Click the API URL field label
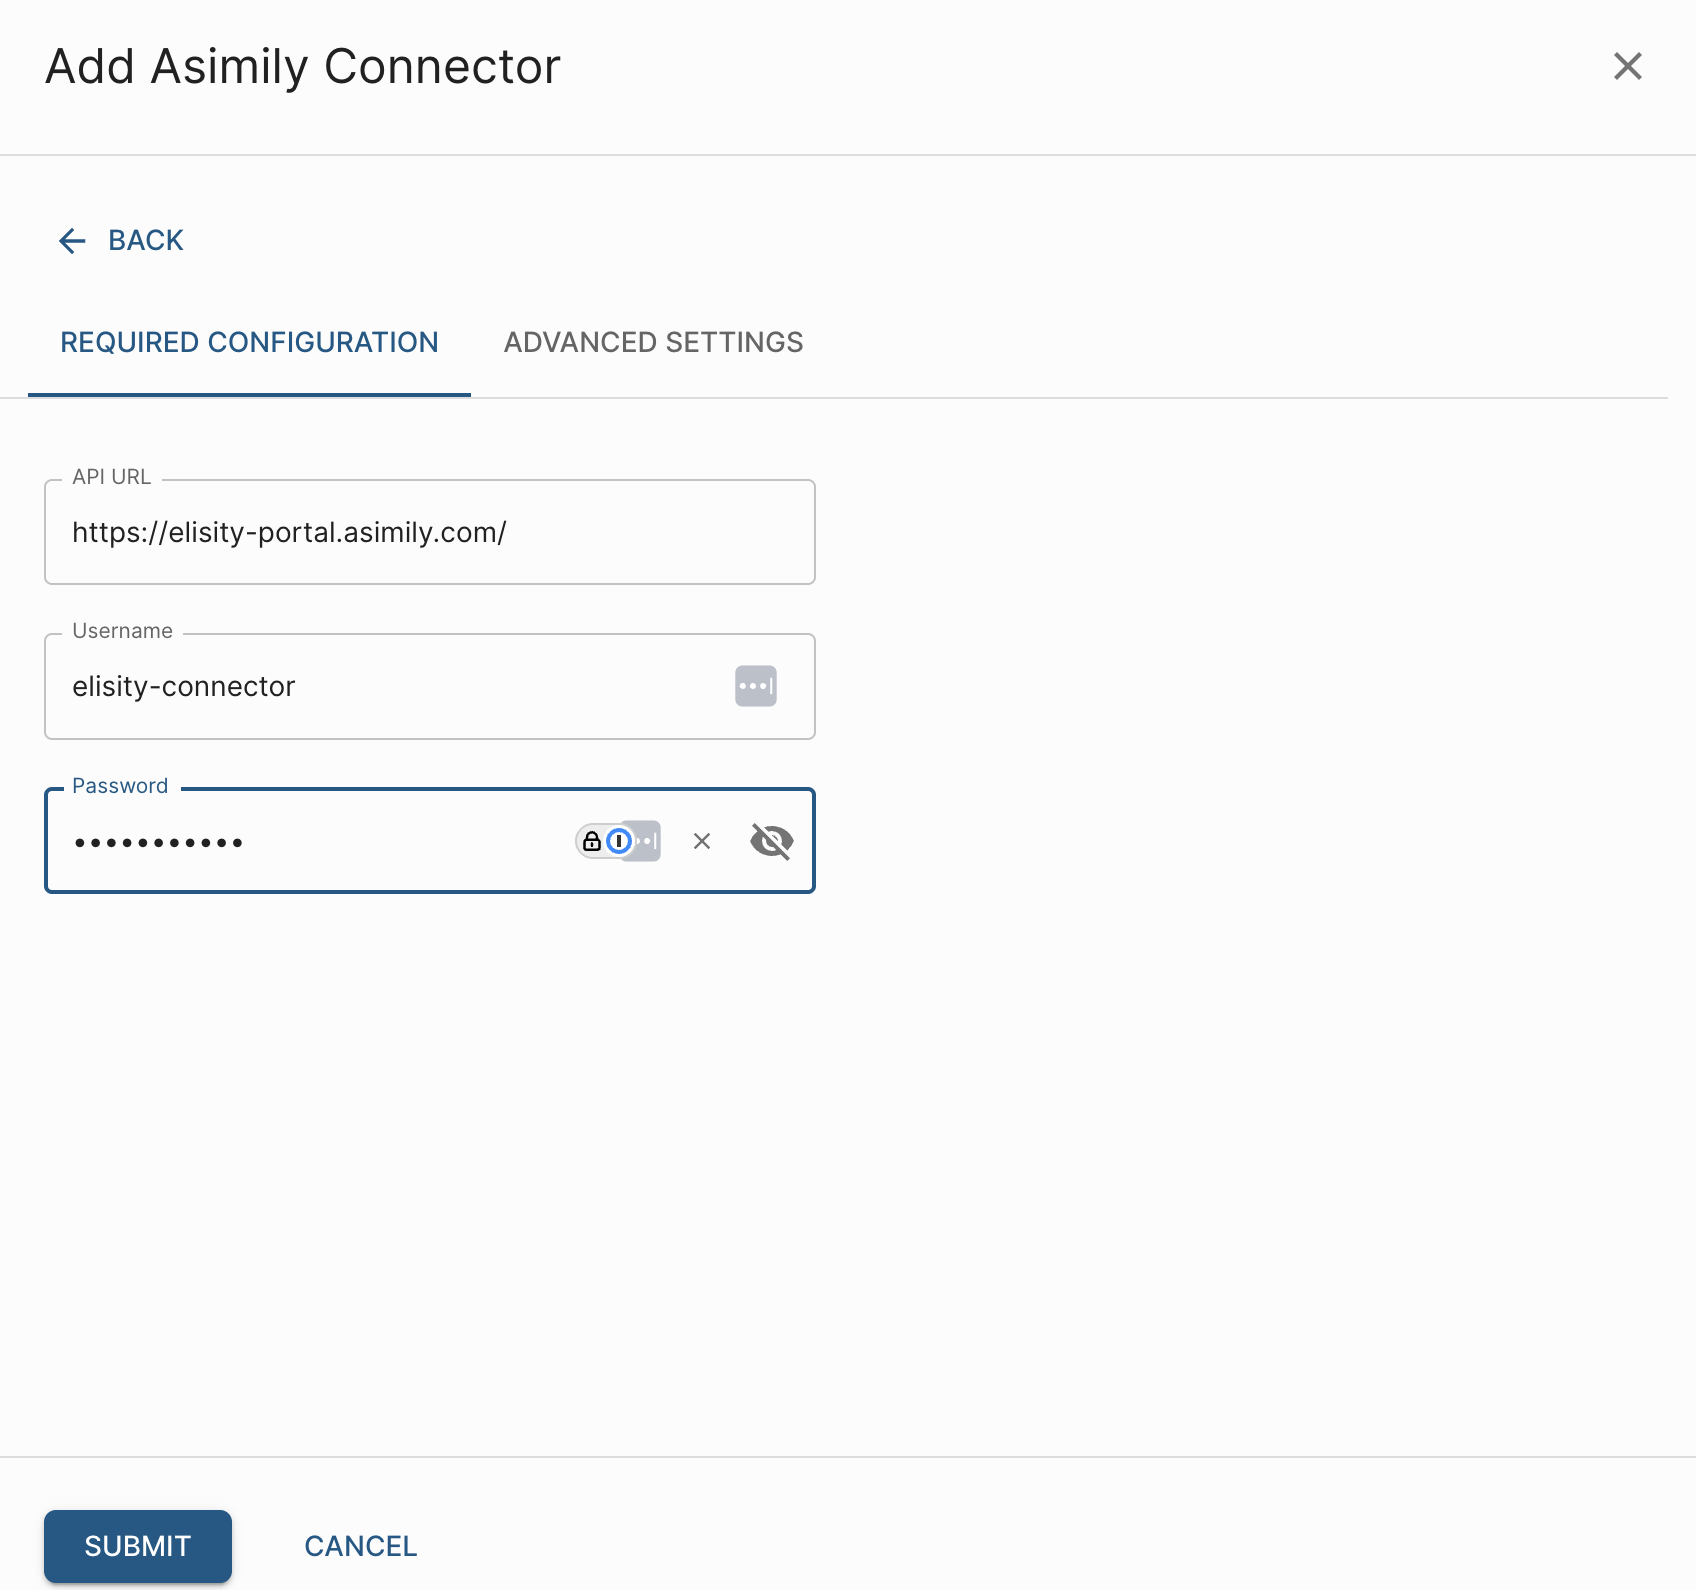 click(x=111, y=477)
